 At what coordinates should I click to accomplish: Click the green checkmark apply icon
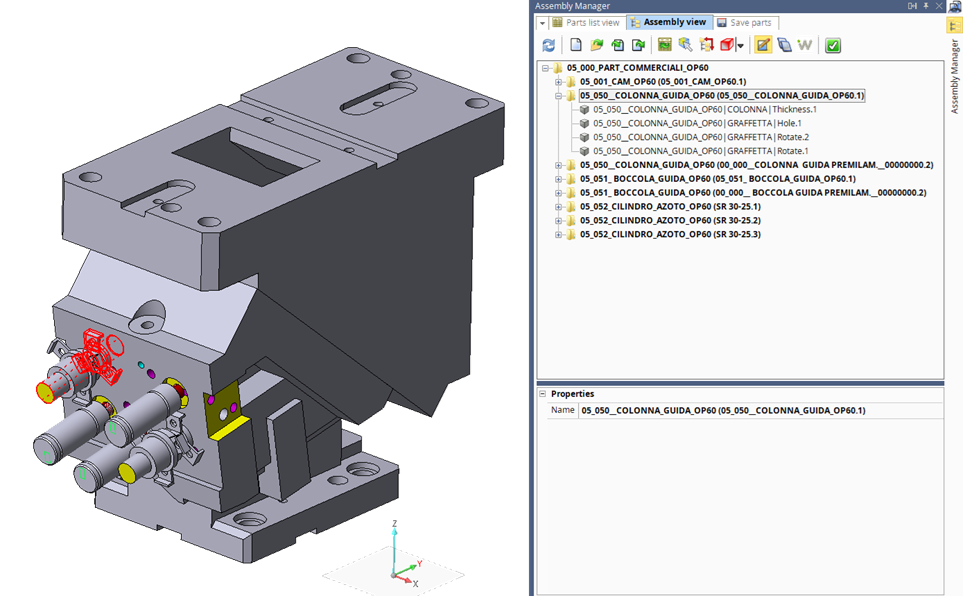833,45
